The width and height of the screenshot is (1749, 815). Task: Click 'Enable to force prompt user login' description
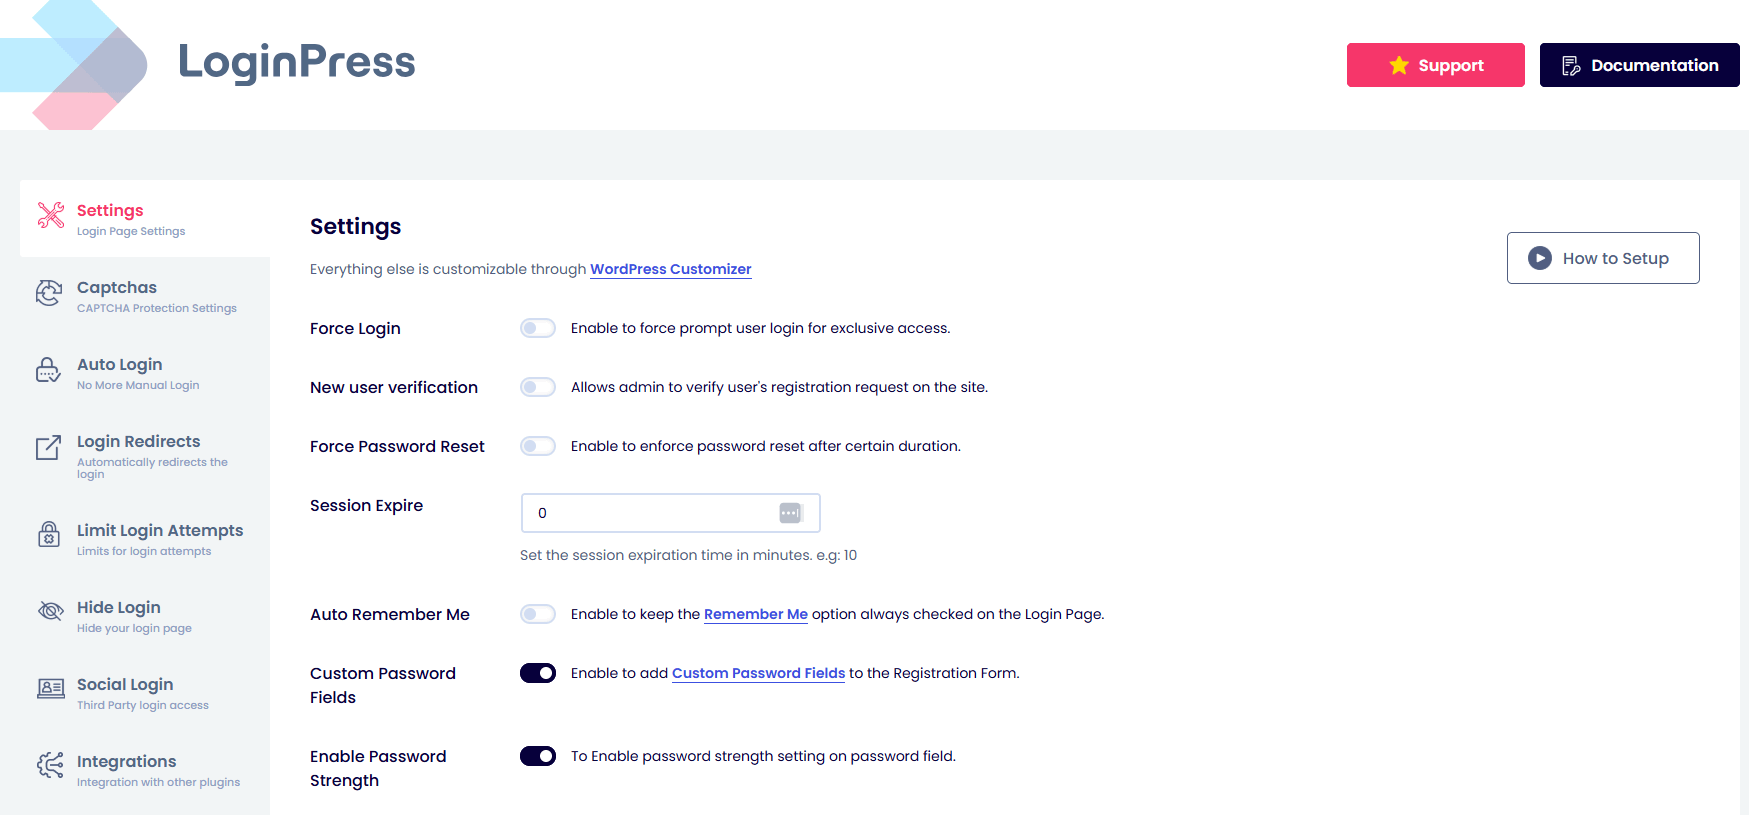coord(761,328)
